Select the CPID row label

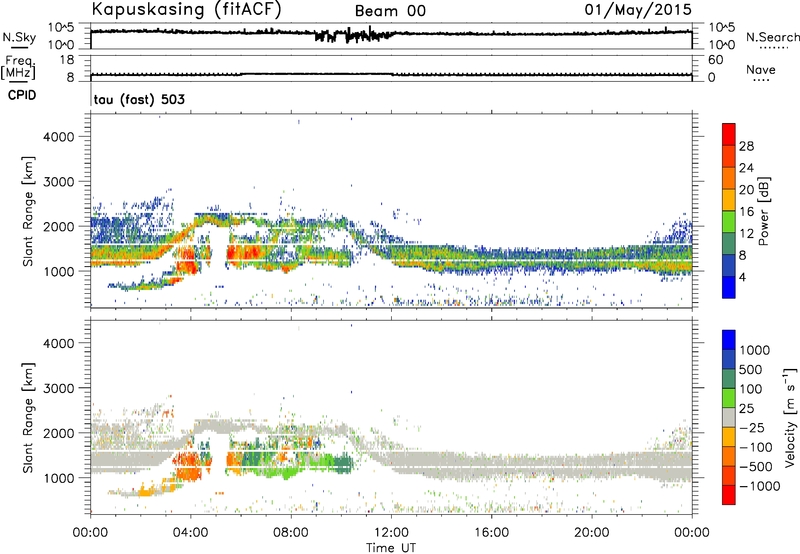tap(22, 95)
